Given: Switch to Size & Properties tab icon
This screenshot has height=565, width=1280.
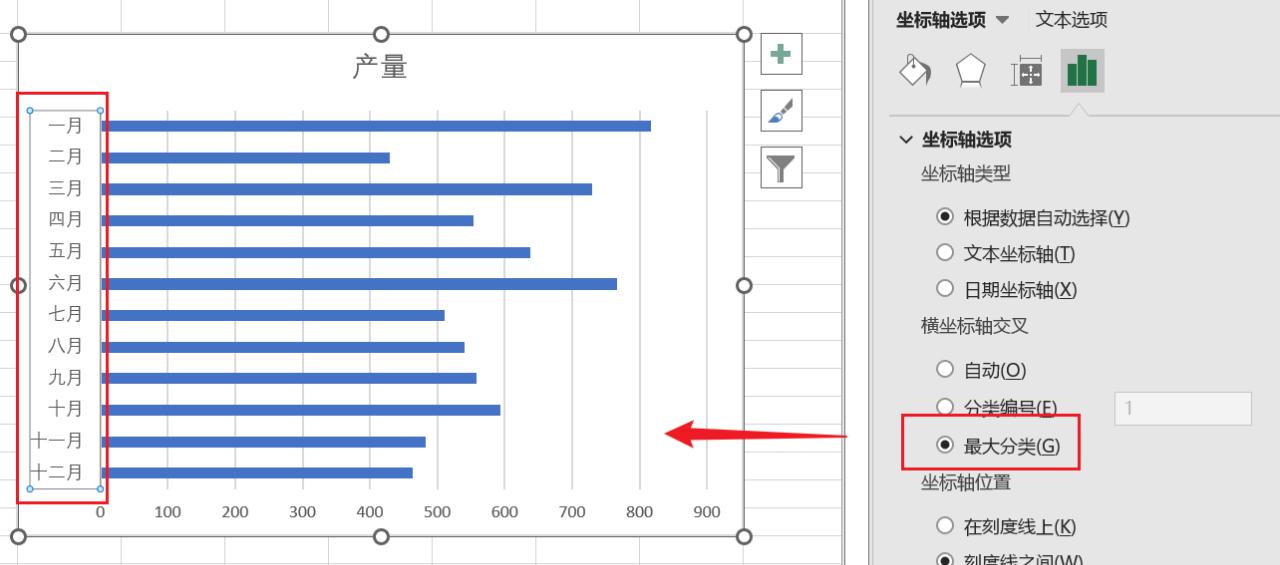Looking at the screenshot, I should [1027, 72].
